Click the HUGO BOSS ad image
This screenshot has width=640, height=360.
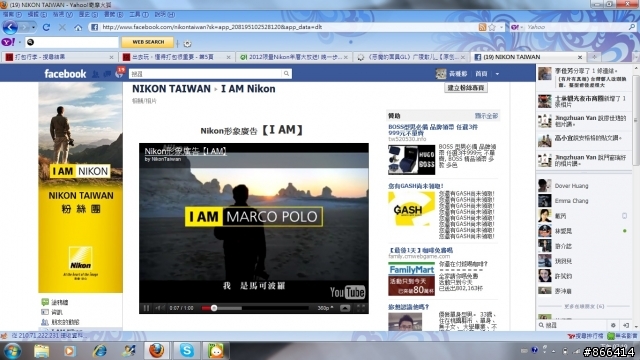411,160
